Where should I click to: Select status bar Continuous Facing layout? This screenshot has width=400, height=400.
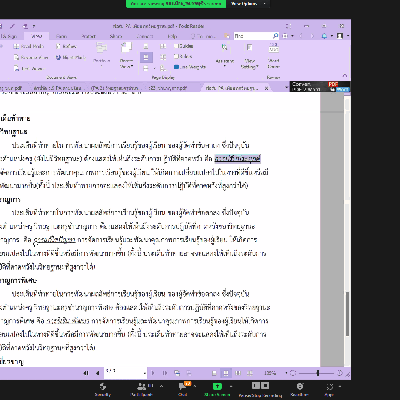click(x=250, y=373)
